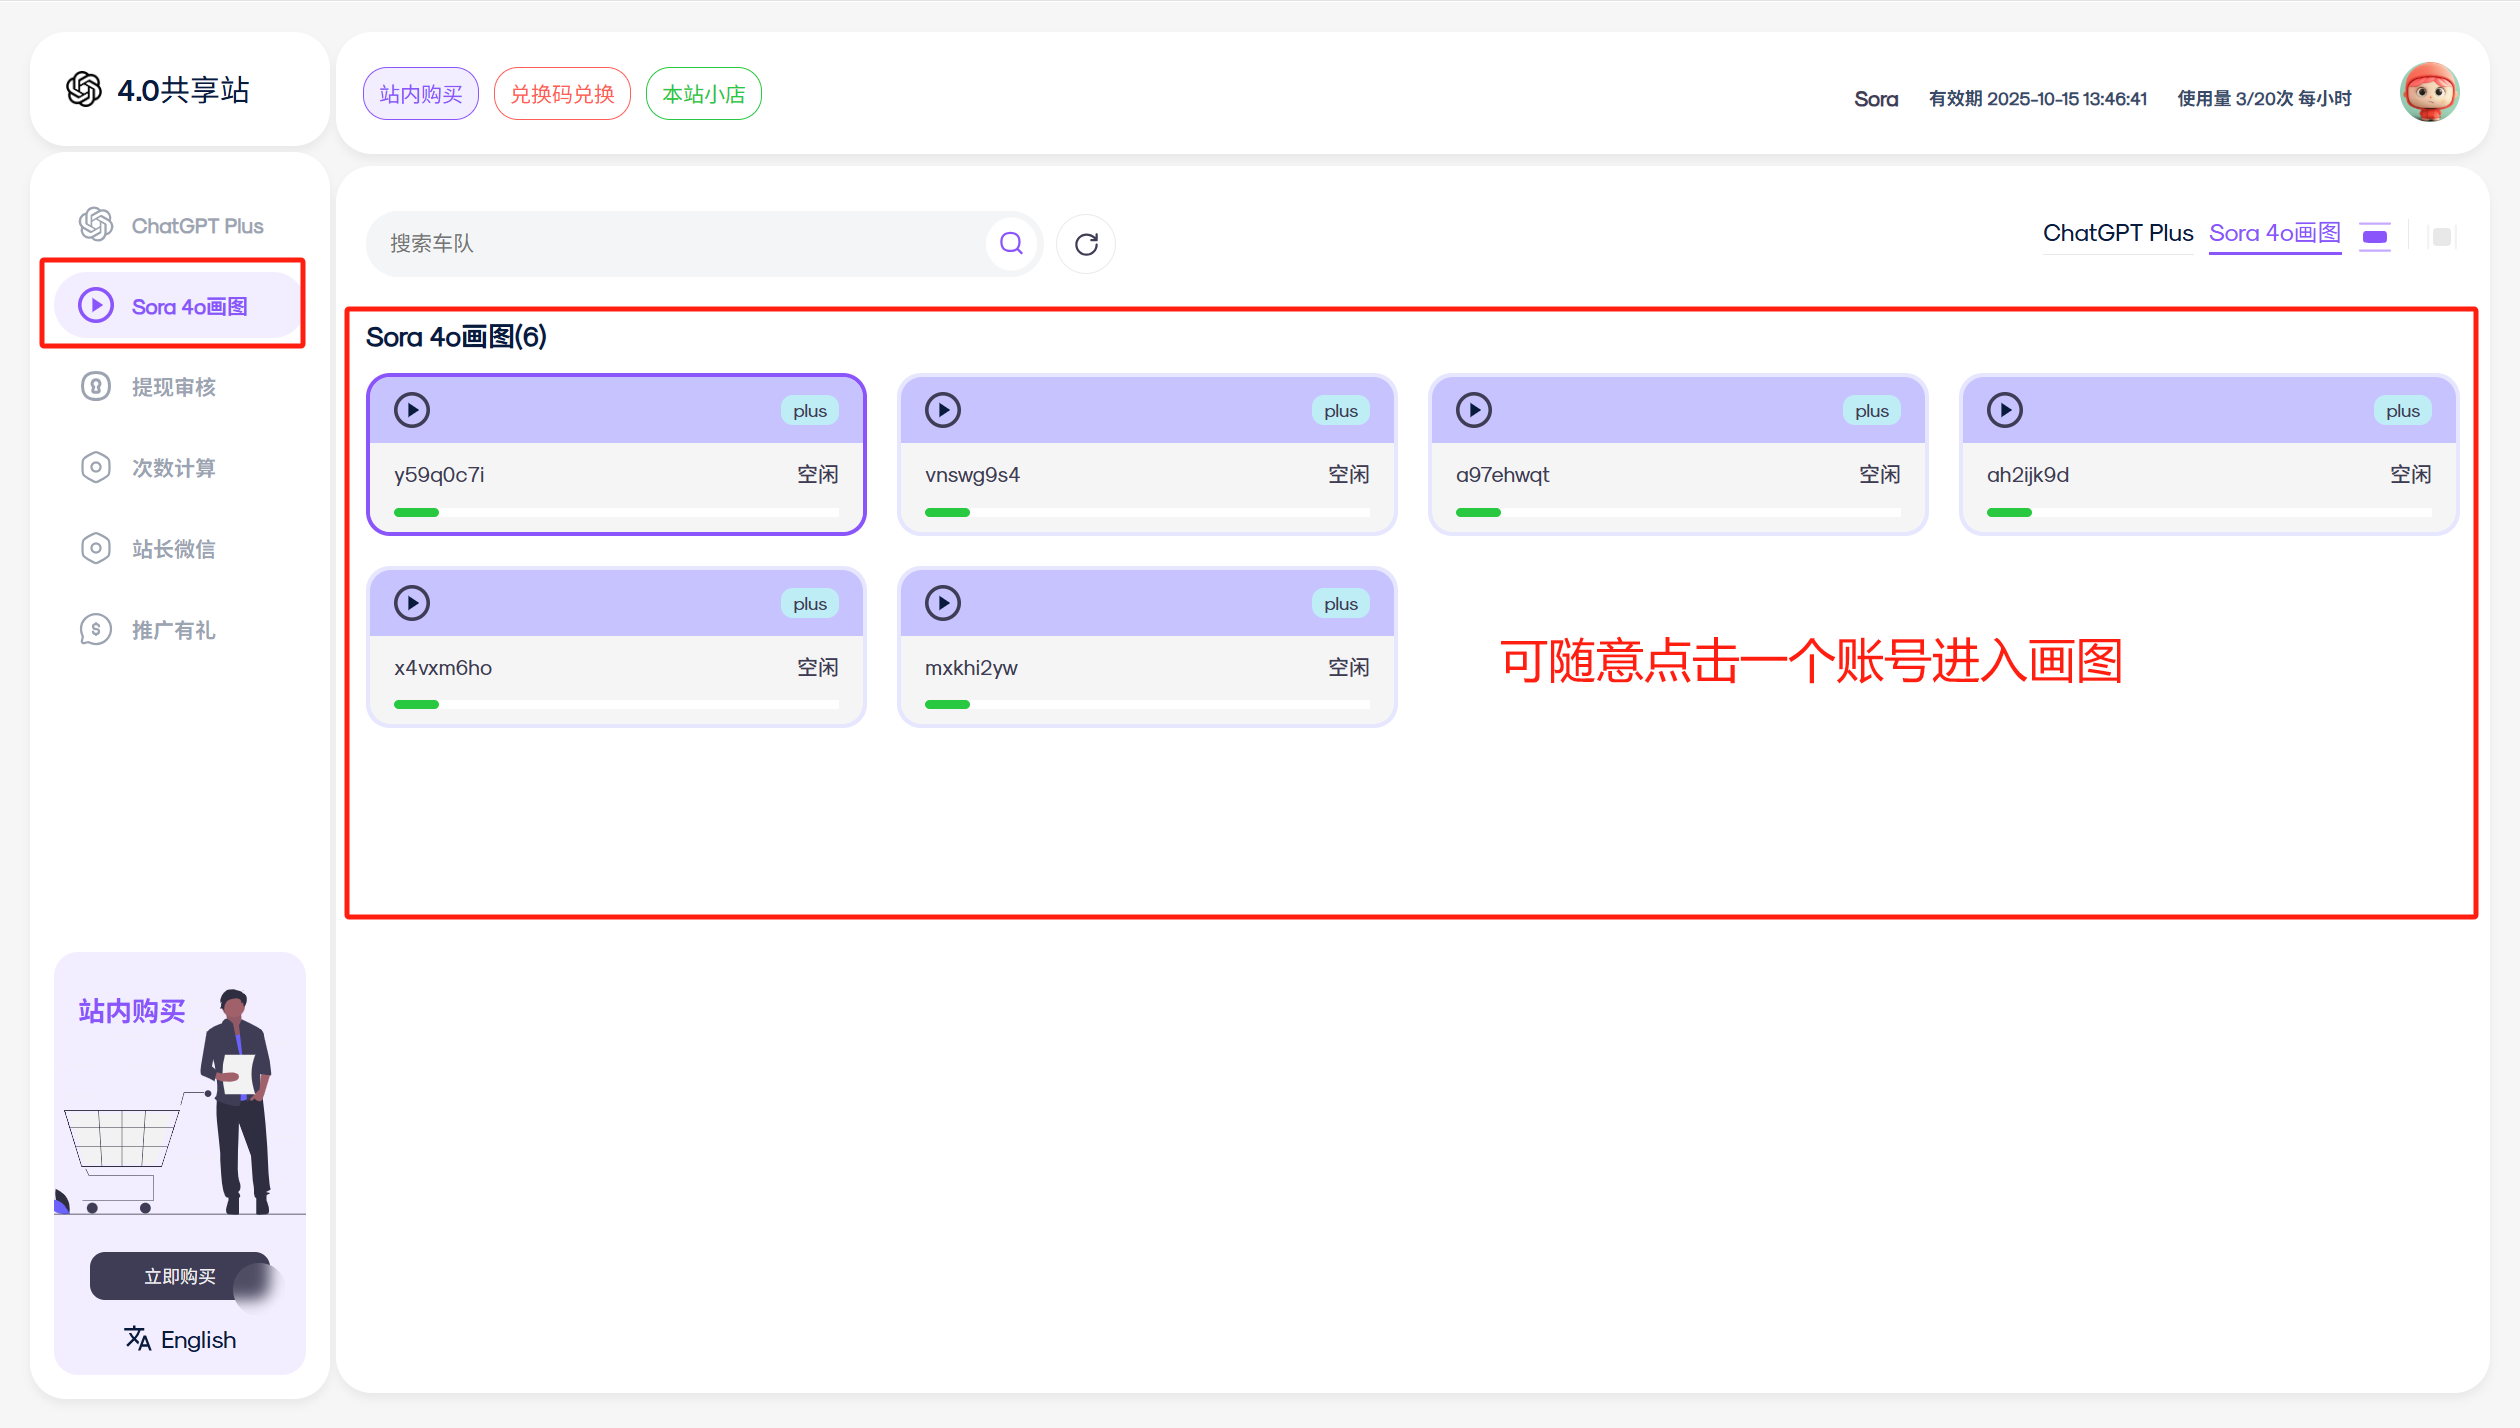2520x1428 pixels.
Task: Select the gray compact layout toggle
Action: tap(2442, 237)
